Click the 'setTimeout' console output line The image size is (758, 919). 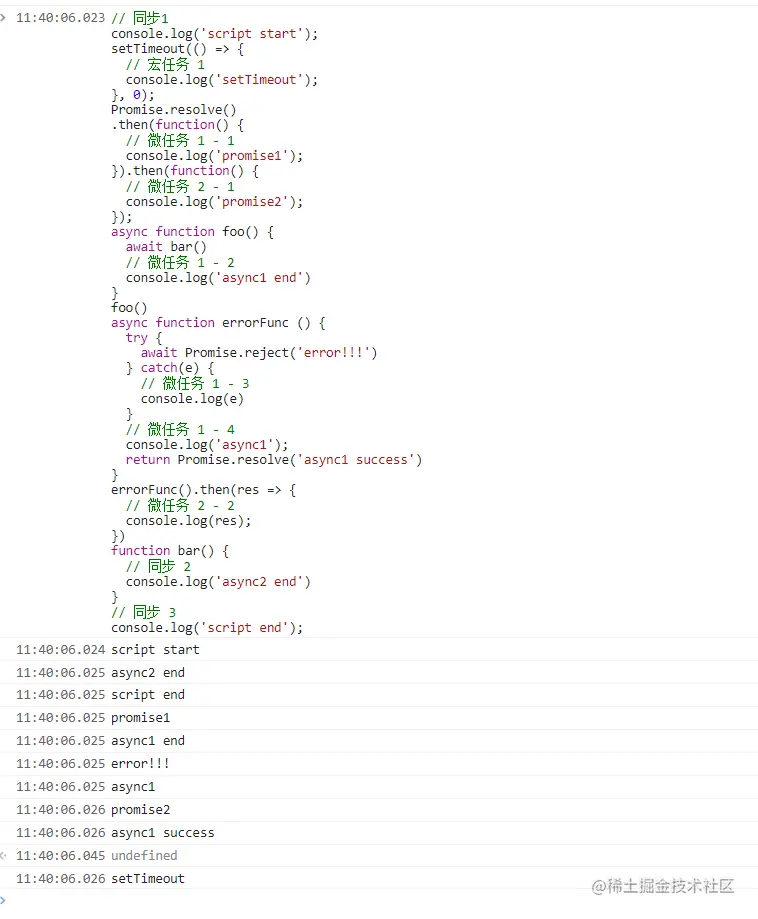point(379,878)
